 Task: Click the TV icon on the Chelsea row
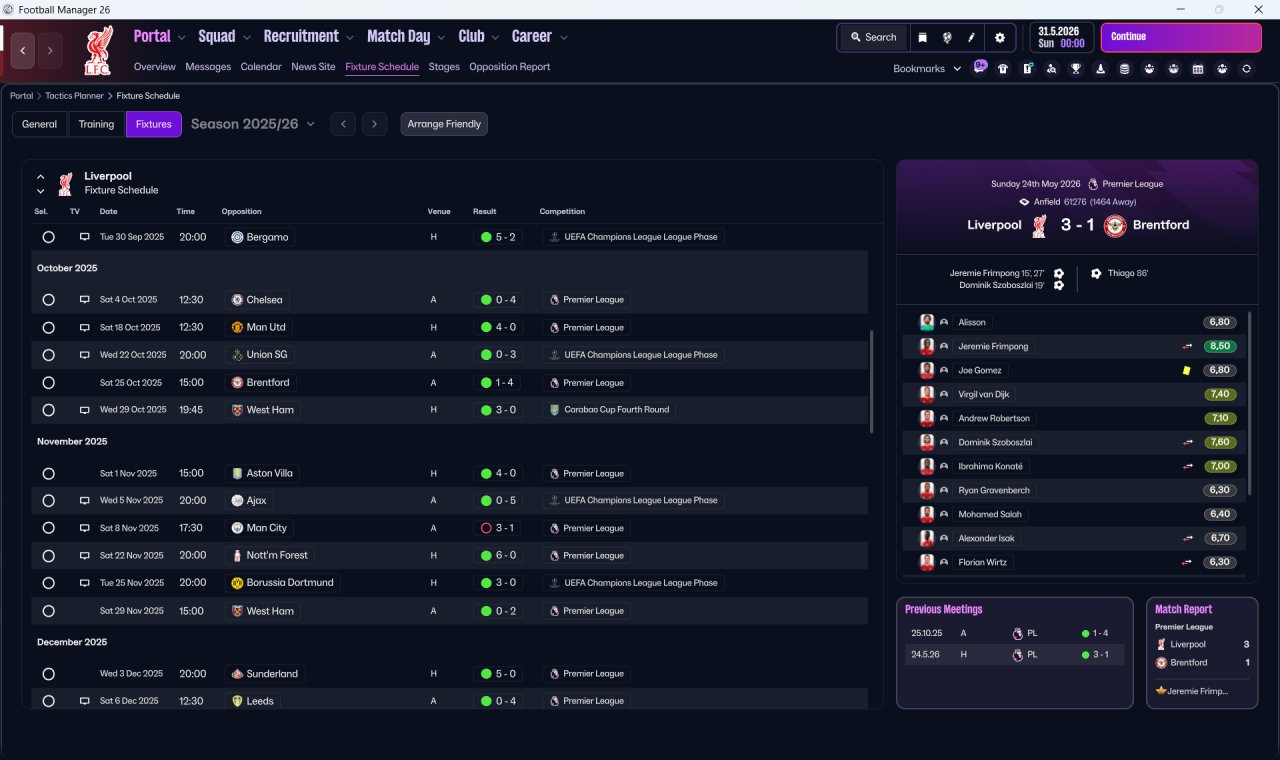[85, 300]
